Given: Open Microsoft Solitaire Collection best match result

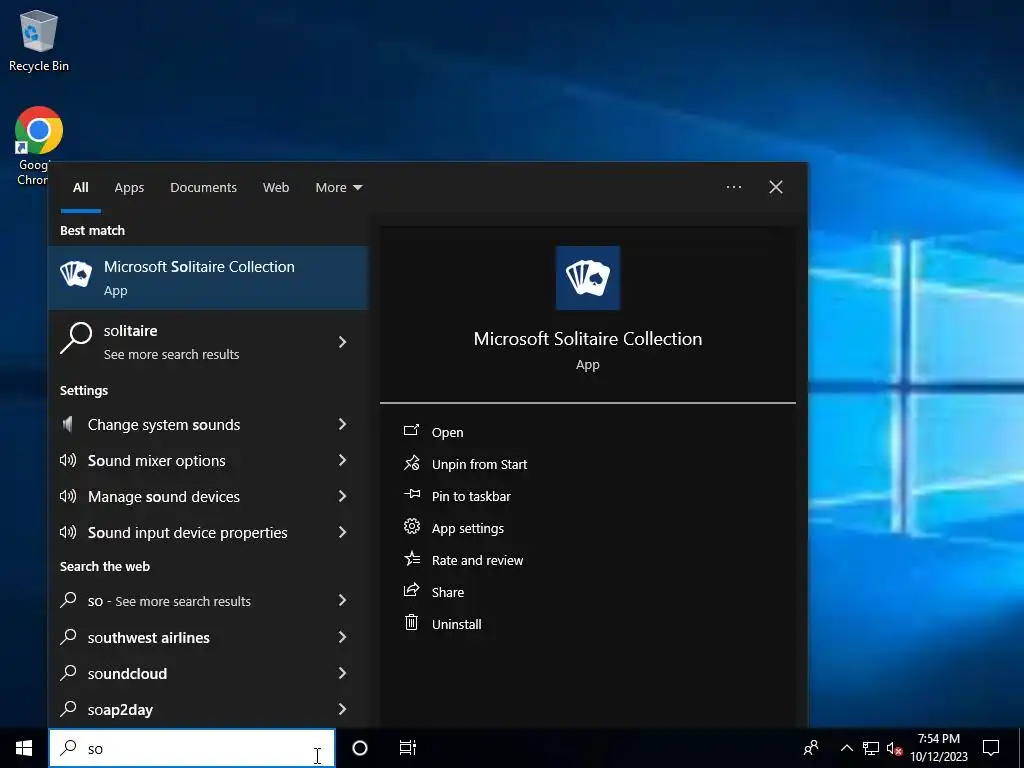Looking at the screenshot, I should 208,278.
